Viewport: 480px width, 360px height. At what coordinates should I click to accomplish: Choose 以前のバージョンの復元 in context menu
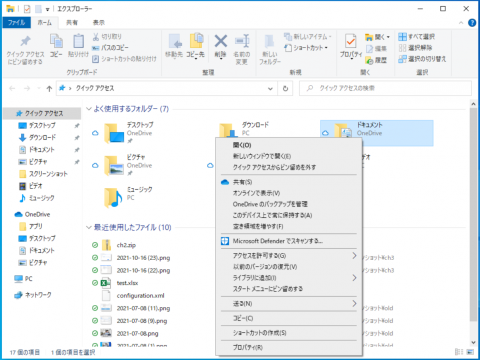(289, 267)
